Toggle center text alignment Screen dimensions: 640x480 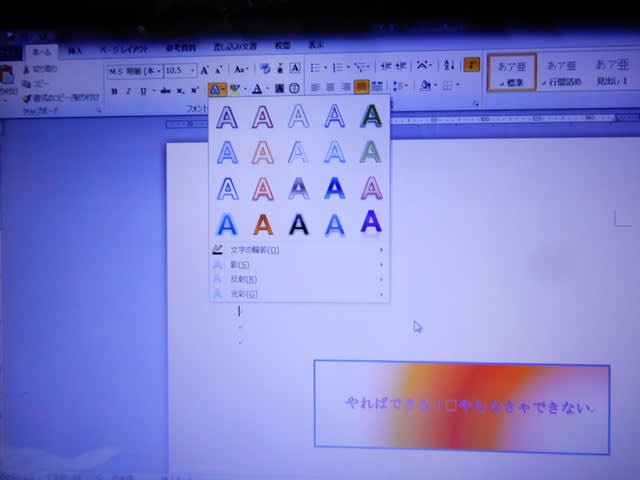328,88
